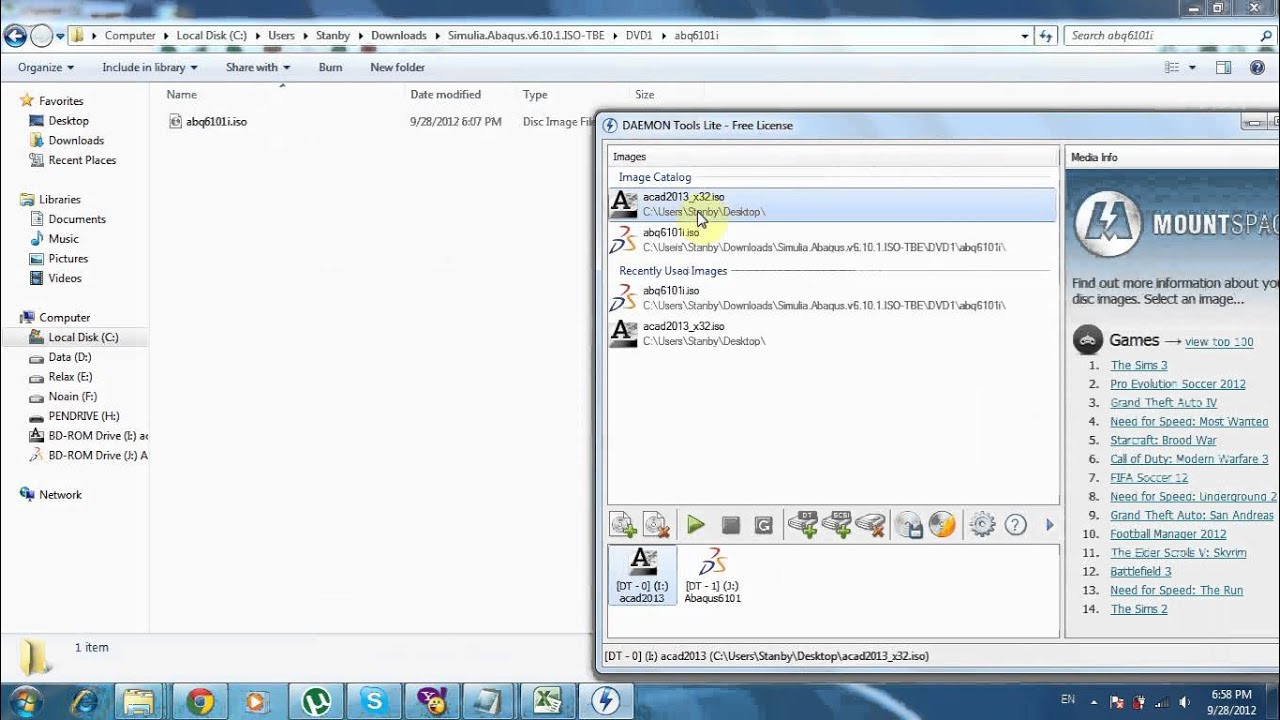Open the 'Share with' dropdown
The width and height of the screenshot is (1280, 720).
[258, 67]
